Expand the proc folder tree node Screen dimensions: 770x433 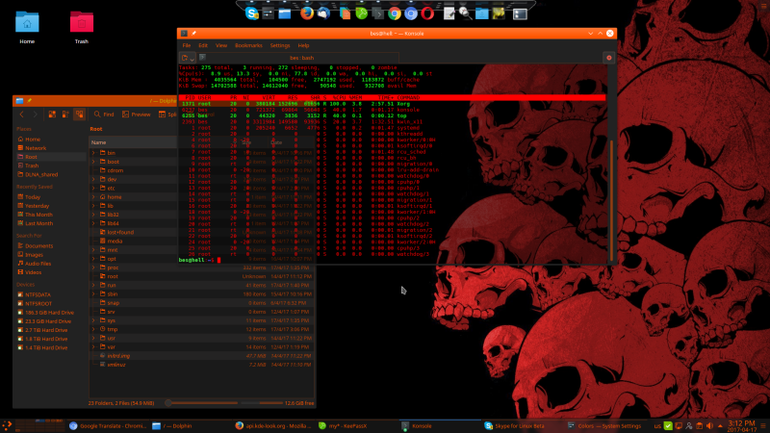(x=94, y=268)
